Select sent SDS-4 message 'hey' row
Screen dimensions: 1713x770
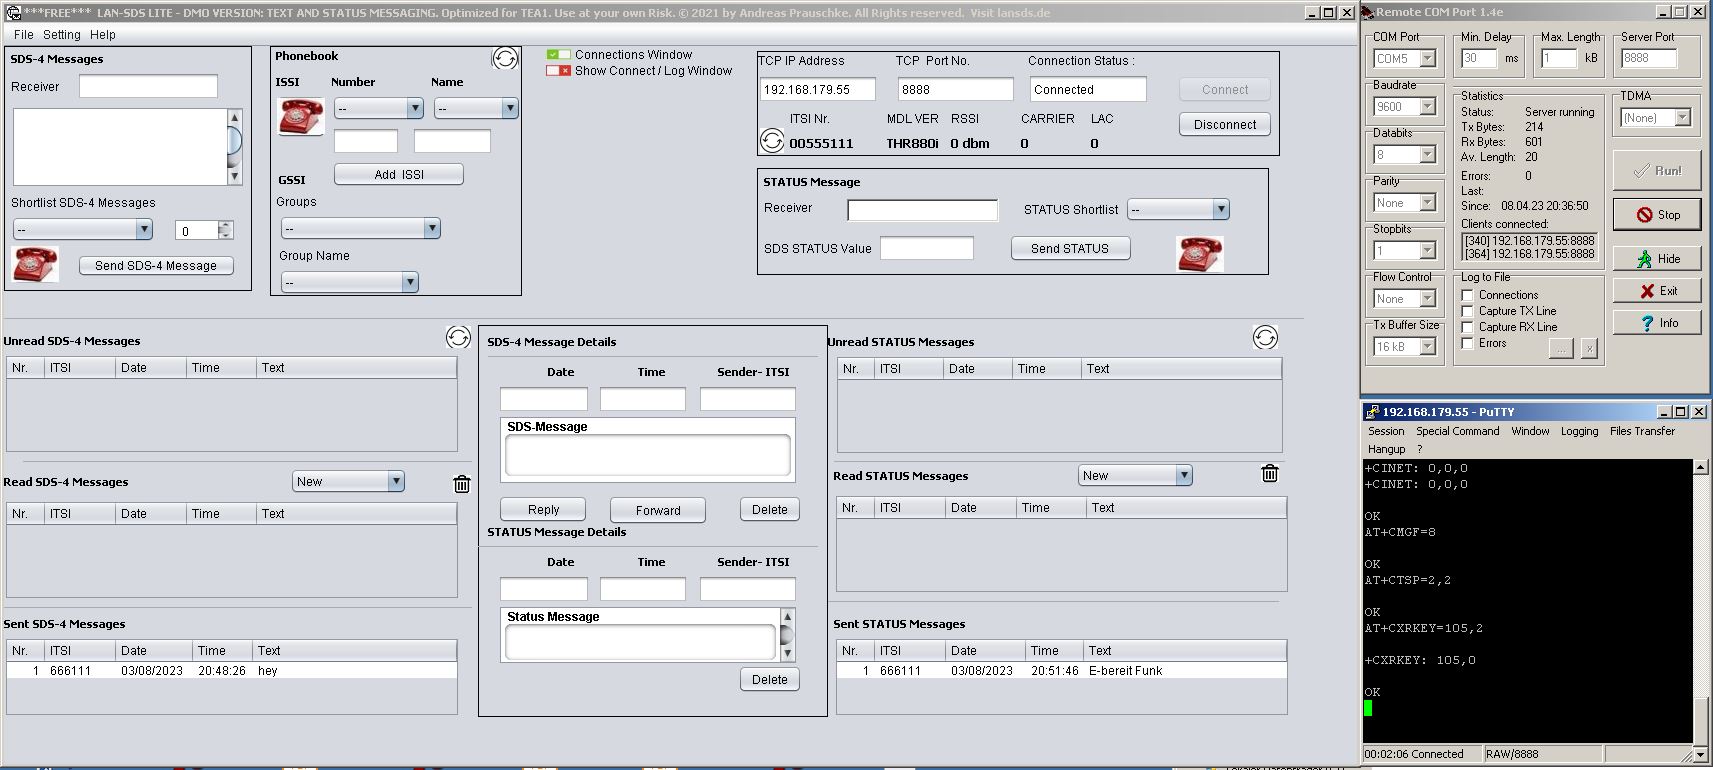click(x=232, y=671)
